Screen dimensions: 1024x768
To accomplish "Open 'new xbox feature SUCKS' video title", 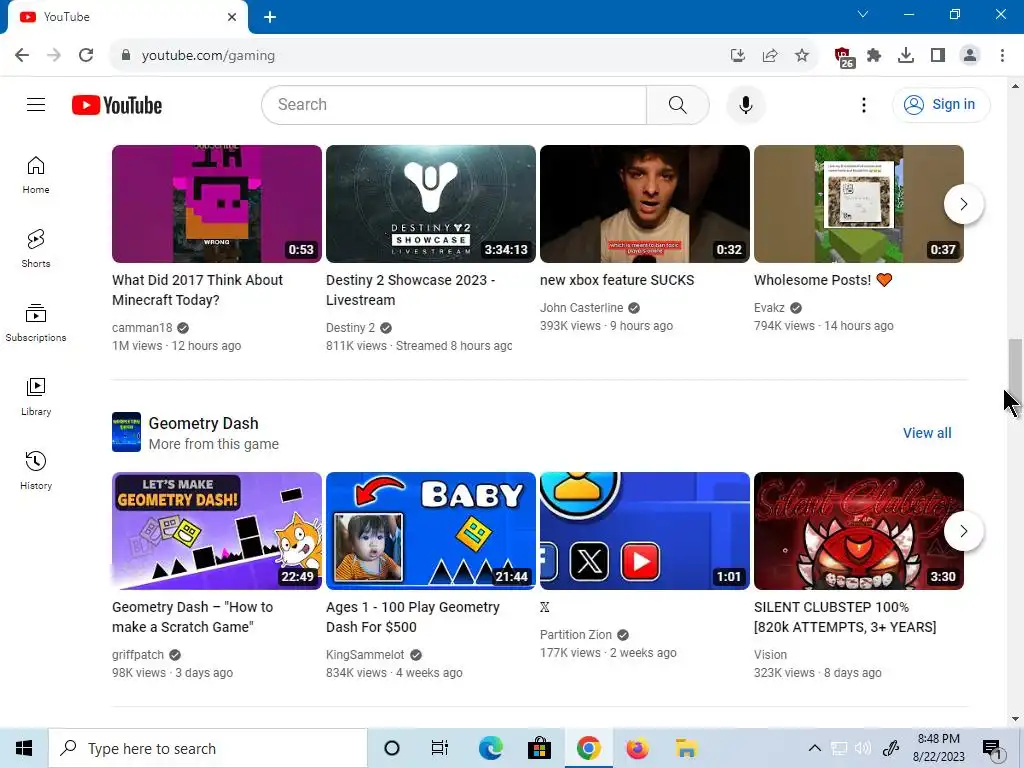I will pyautogui.click(x=616, y=280).
